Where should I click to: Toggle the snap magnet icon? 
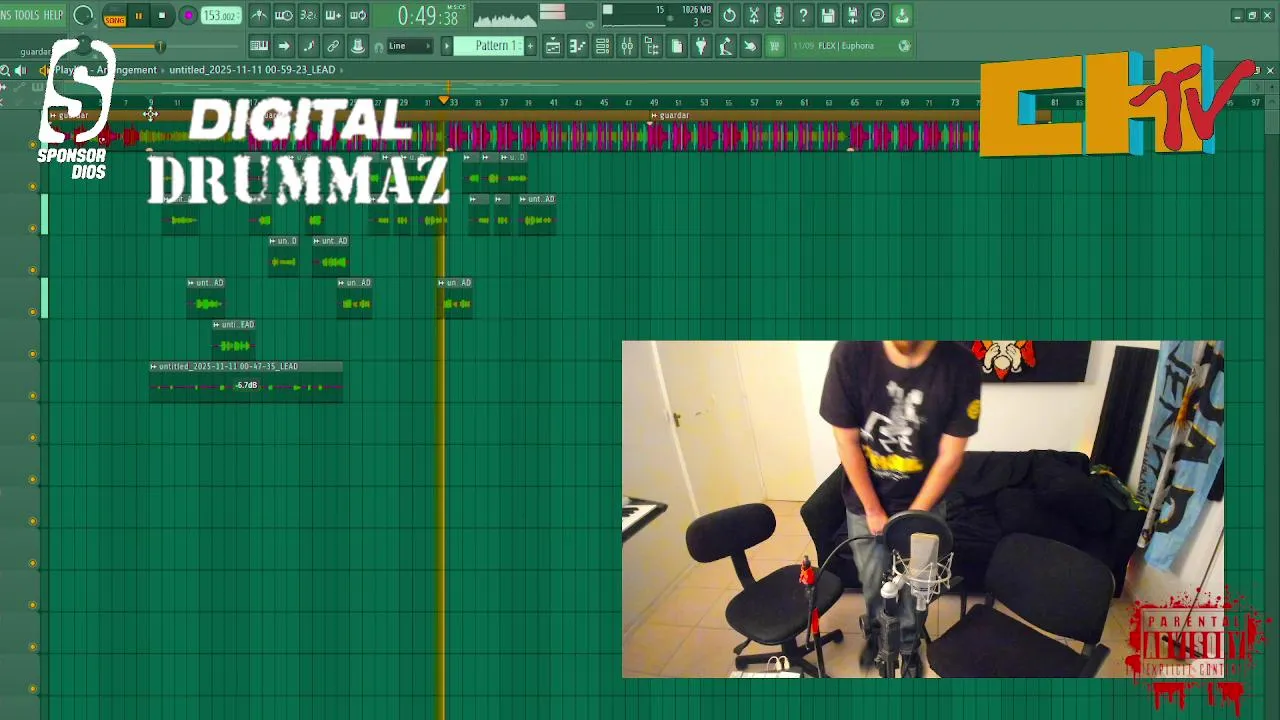click(x=379, y=47)
